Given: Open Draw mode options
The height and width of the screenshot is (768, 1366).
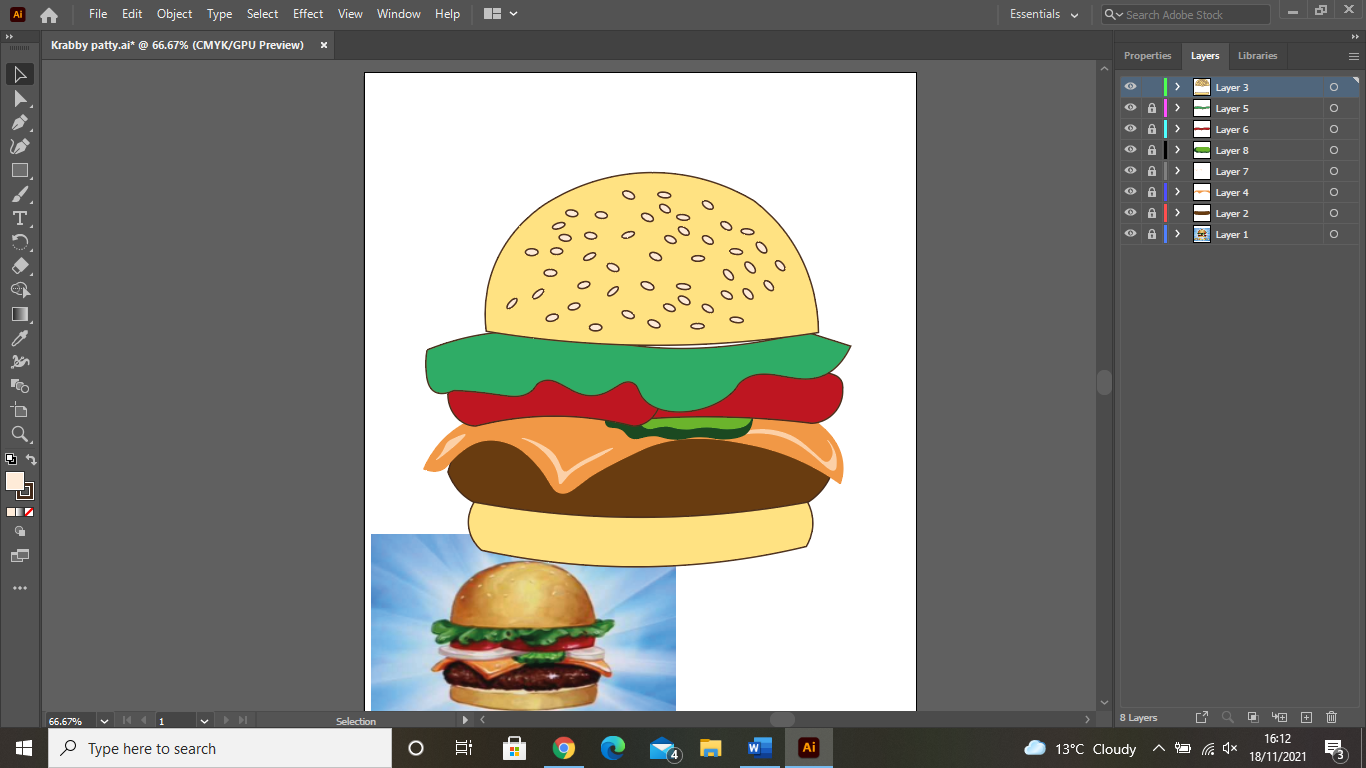Looking at the screenshot, I should (x=20, y=532).
